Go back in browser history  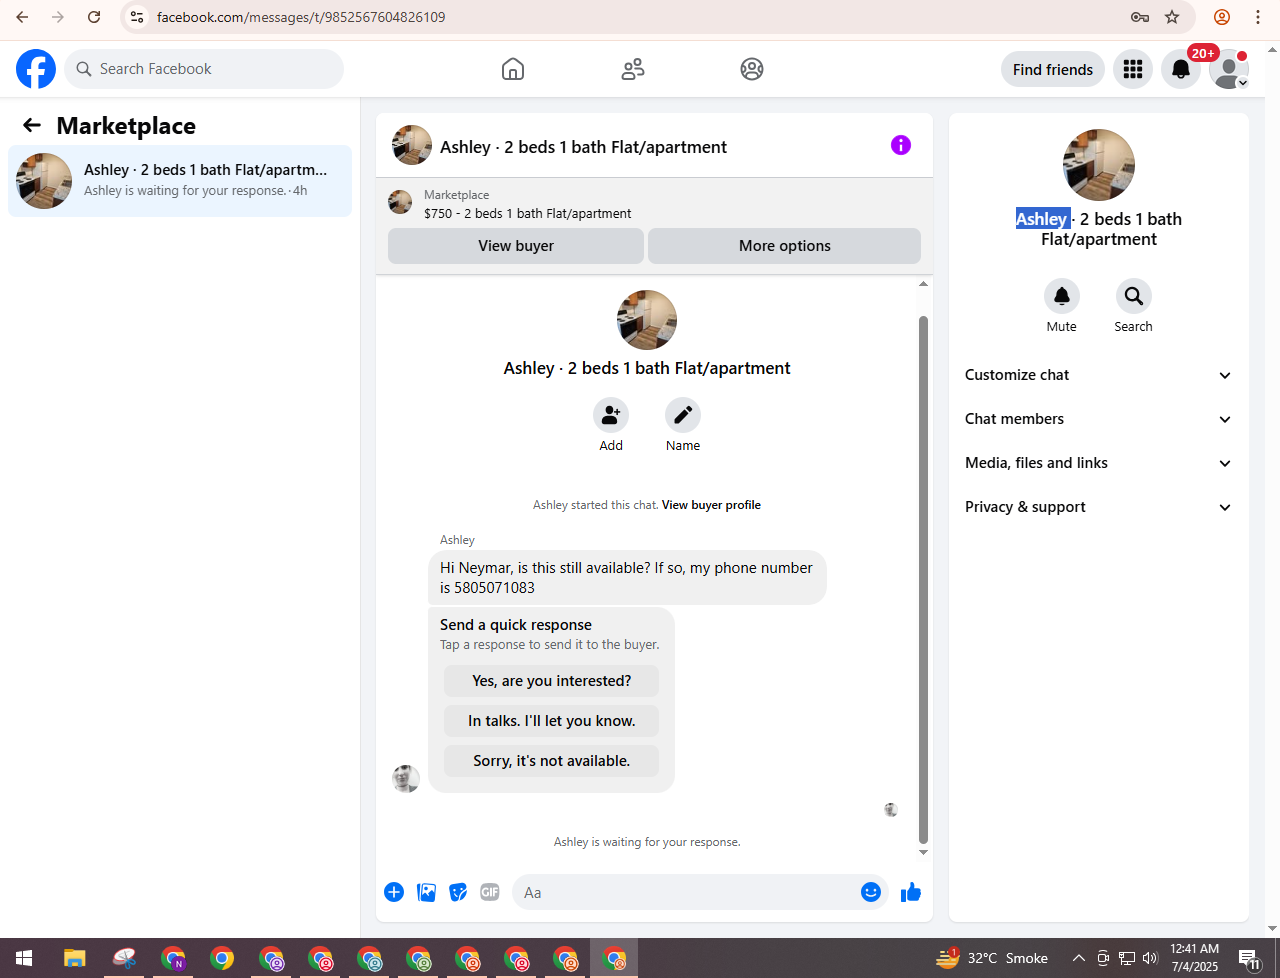click(x=22, y=17)
